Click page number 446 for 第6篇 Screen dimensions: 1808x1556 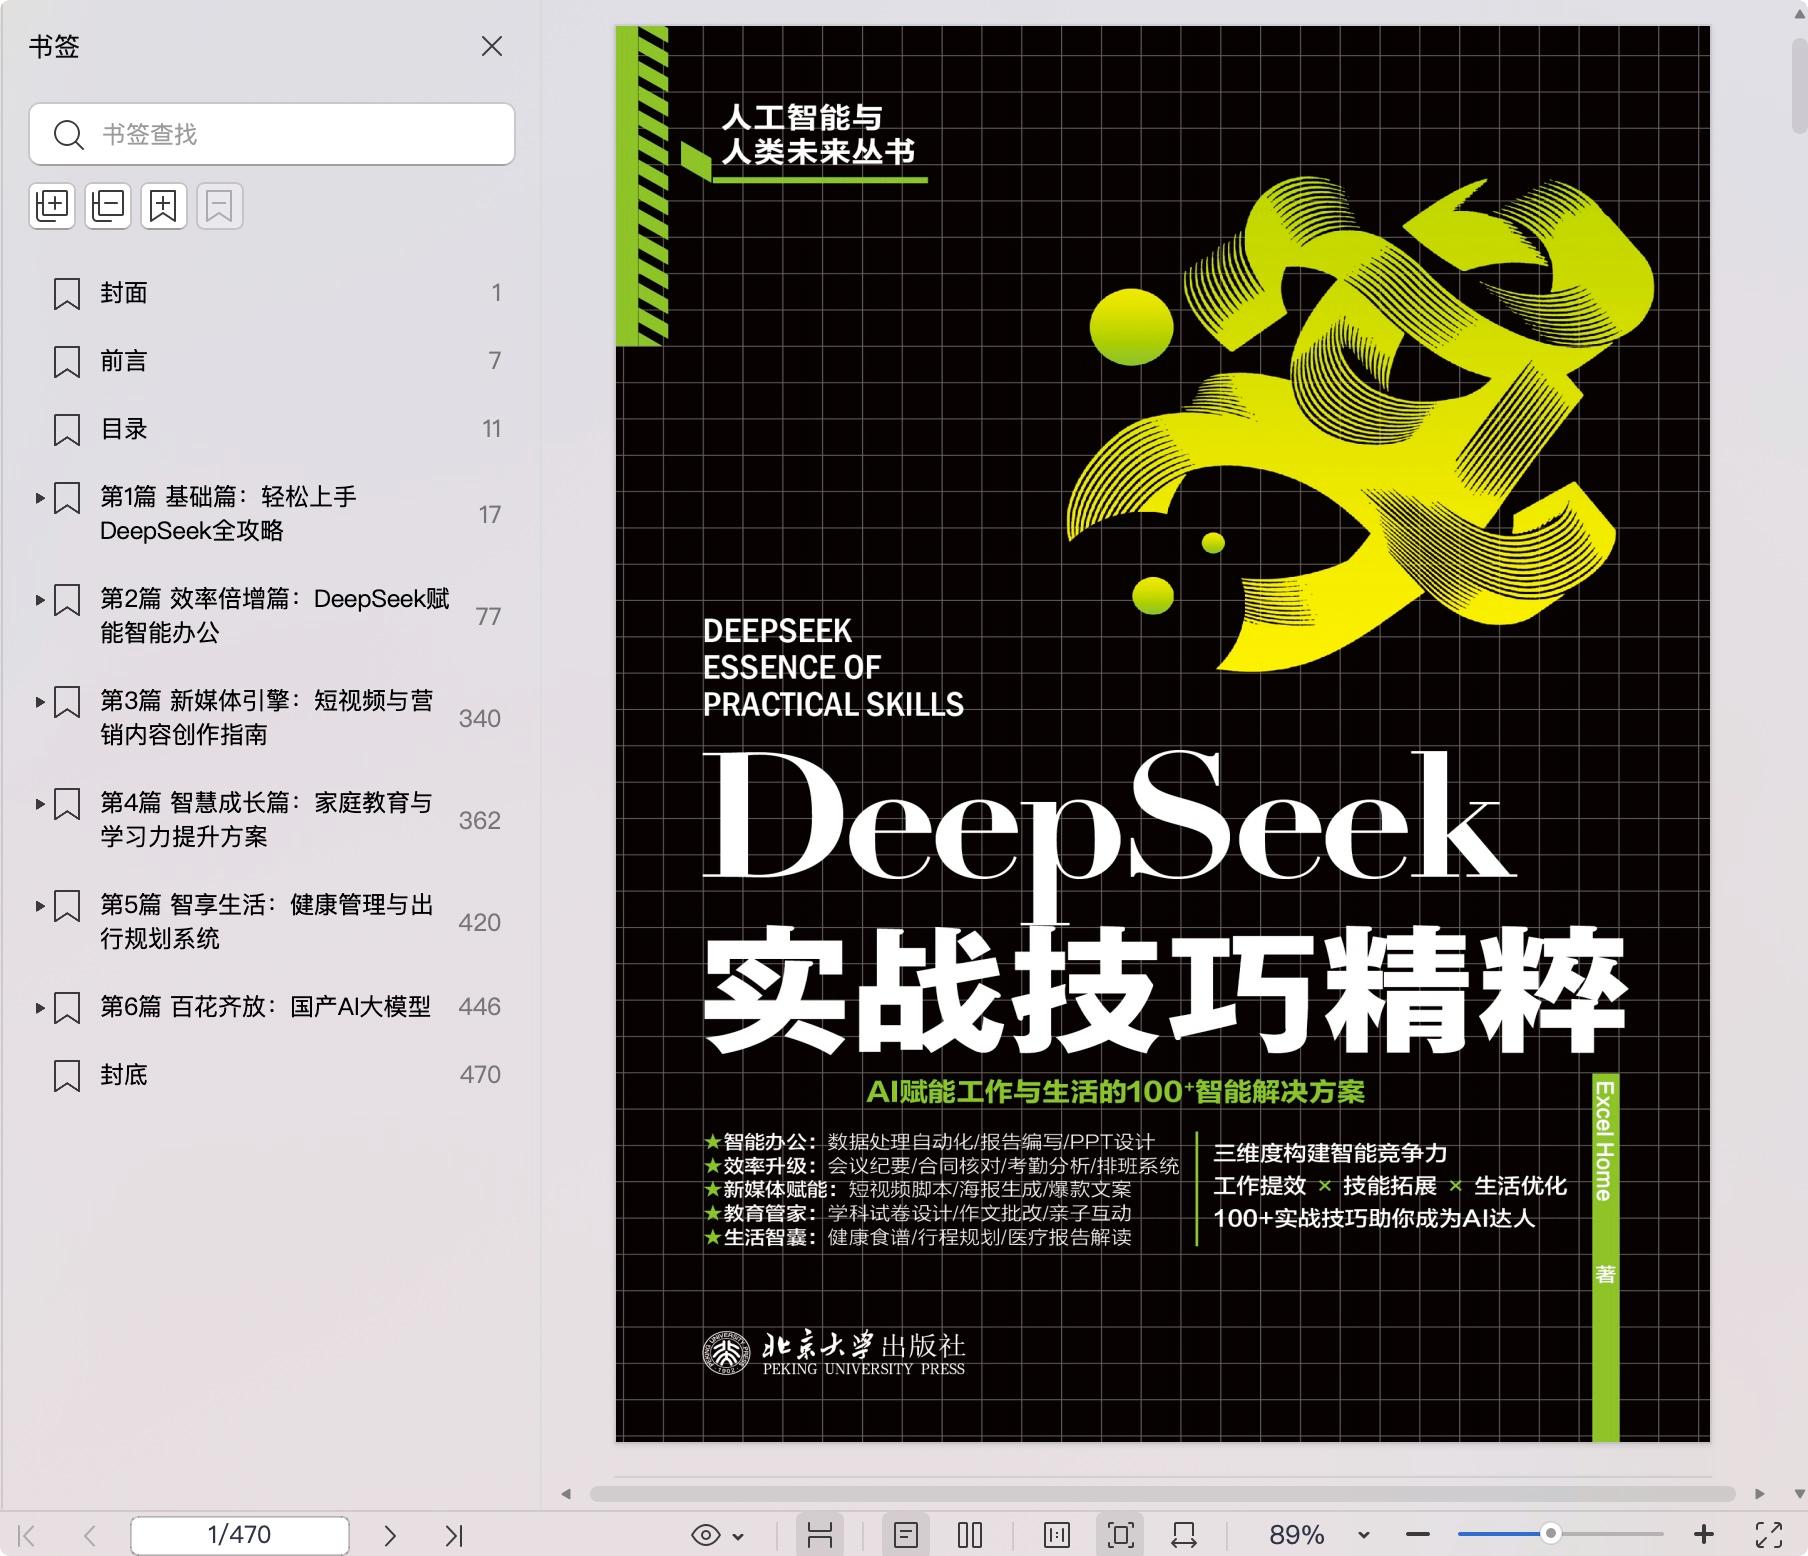point(479,1007)
